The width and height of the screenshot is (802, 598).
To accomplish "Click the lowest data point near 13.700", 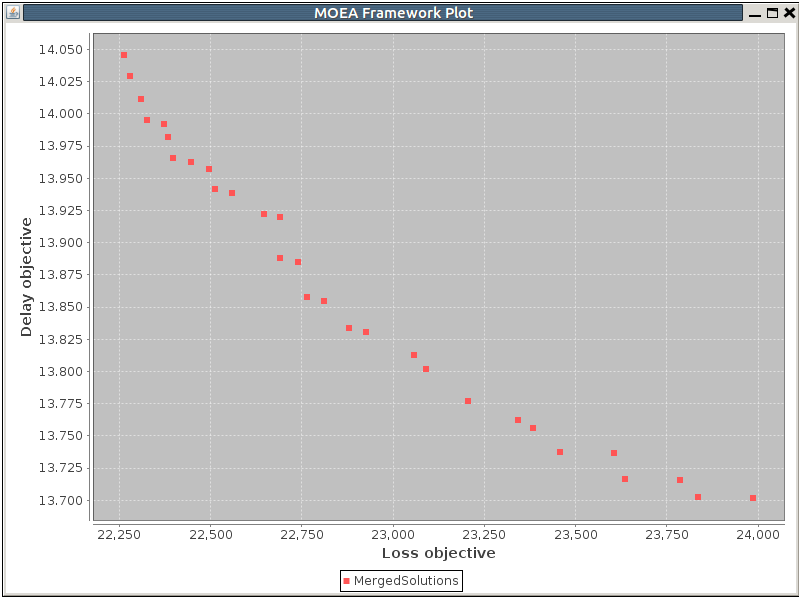I will [x=754, y=496].
